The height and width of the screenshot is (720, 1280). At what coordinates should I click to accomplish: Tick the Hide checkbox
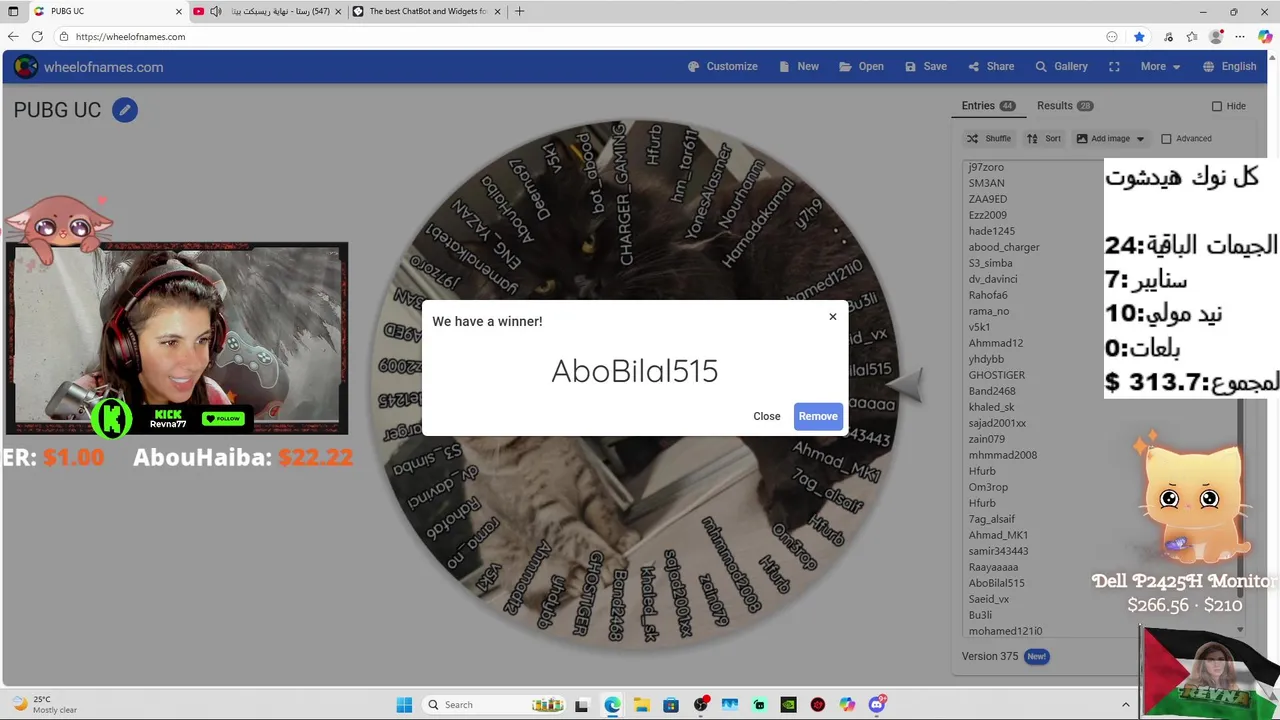click(1217, 106)
